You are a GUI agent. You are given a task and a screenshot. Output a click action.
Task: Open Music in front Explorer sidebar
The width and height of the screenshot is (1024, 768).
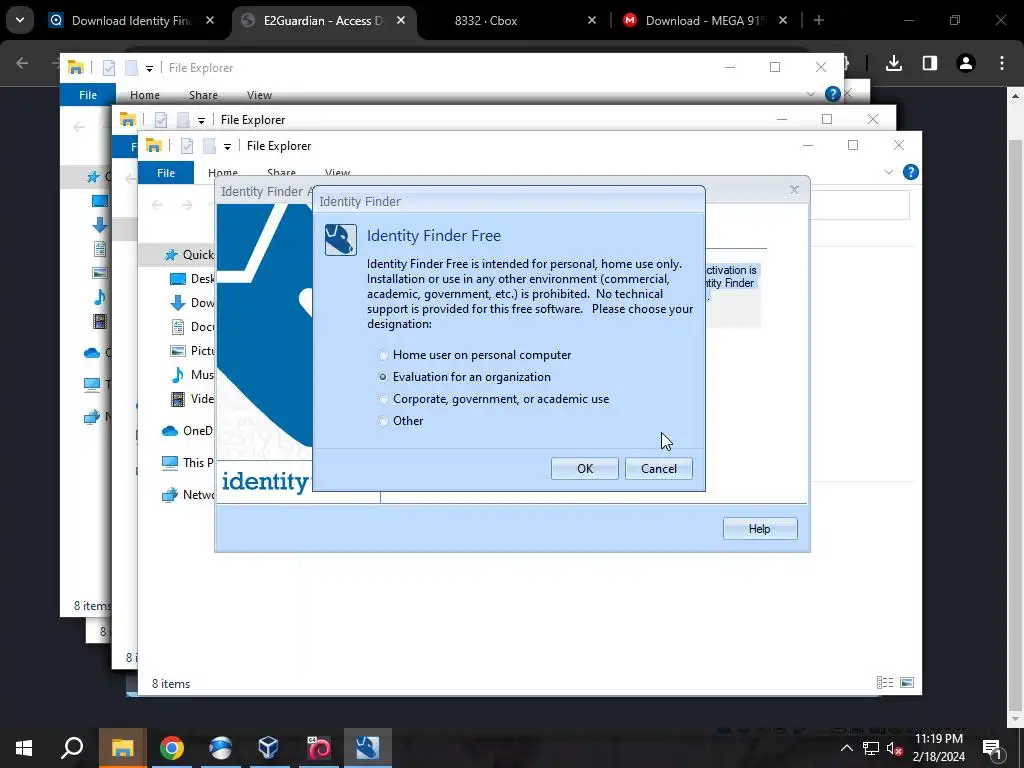point(192,375)
